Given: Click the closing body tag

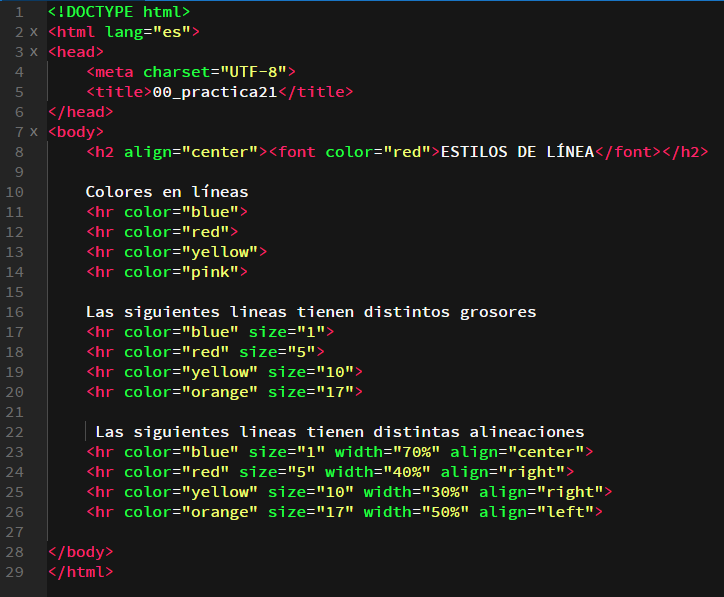Looking at the screenshot, I should click(x=81, y=552).
